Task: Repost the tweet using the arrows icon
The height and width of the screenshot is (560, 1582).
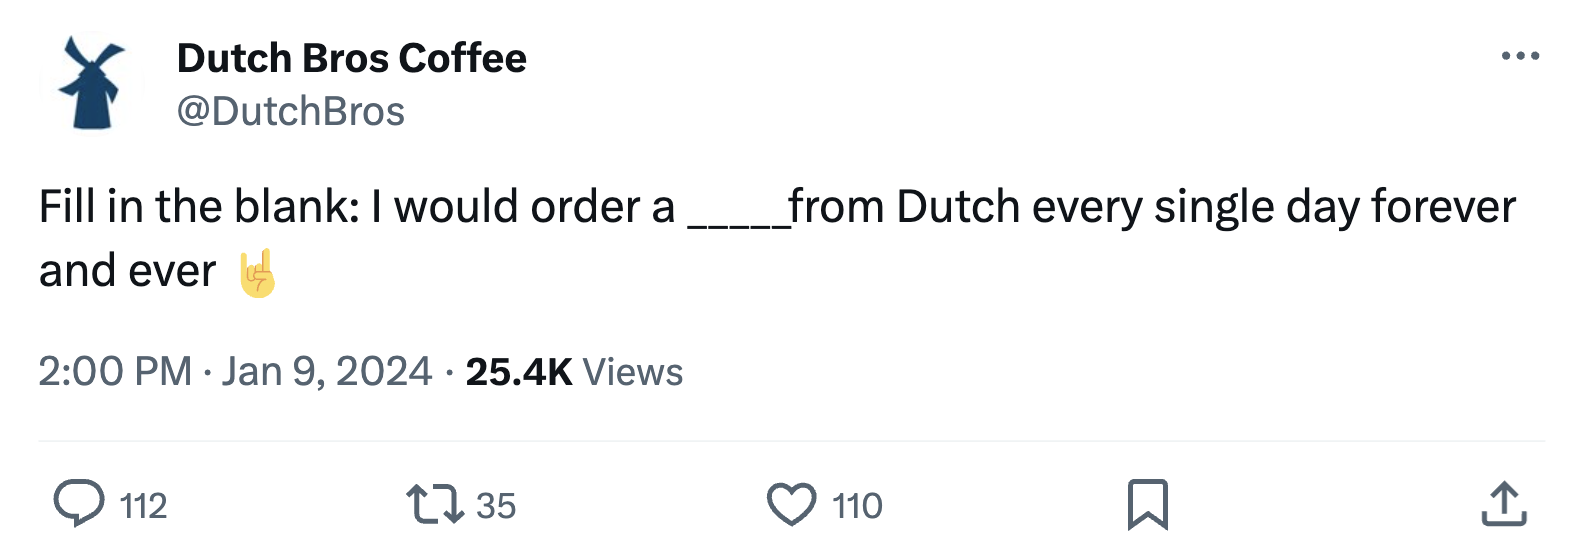Action: click(435, 504)
